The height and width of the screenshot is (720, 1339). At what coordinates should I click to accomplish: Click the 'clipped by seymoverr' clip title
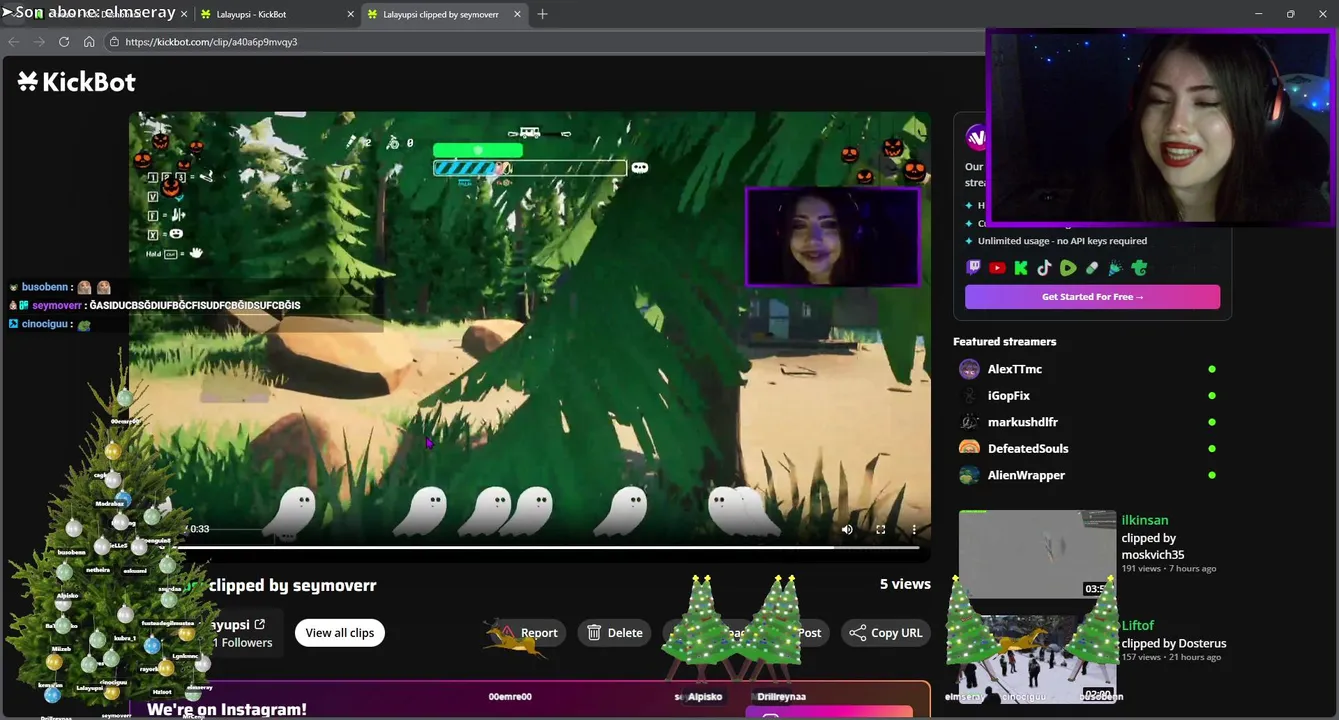[x=292, y=586]
